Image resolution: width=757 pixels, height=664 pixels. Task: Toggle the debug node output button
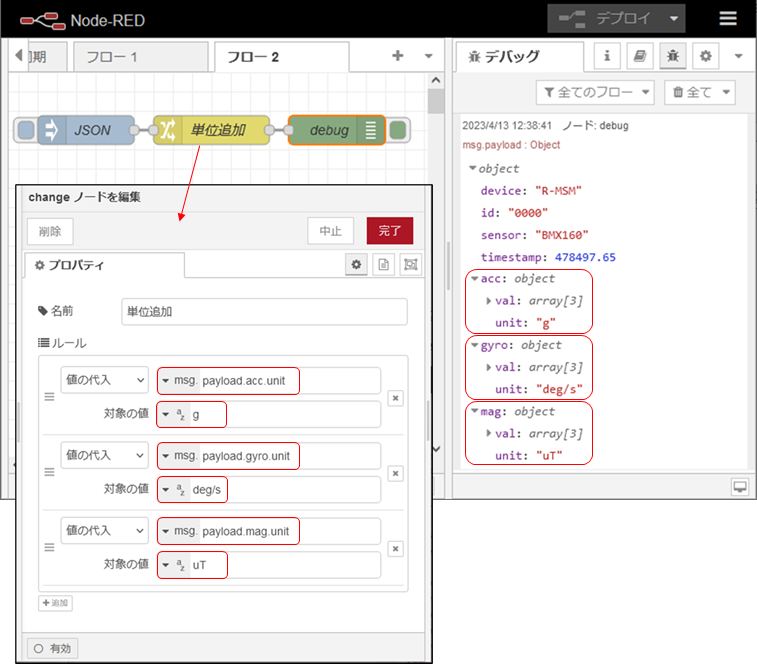click(398, 130)
